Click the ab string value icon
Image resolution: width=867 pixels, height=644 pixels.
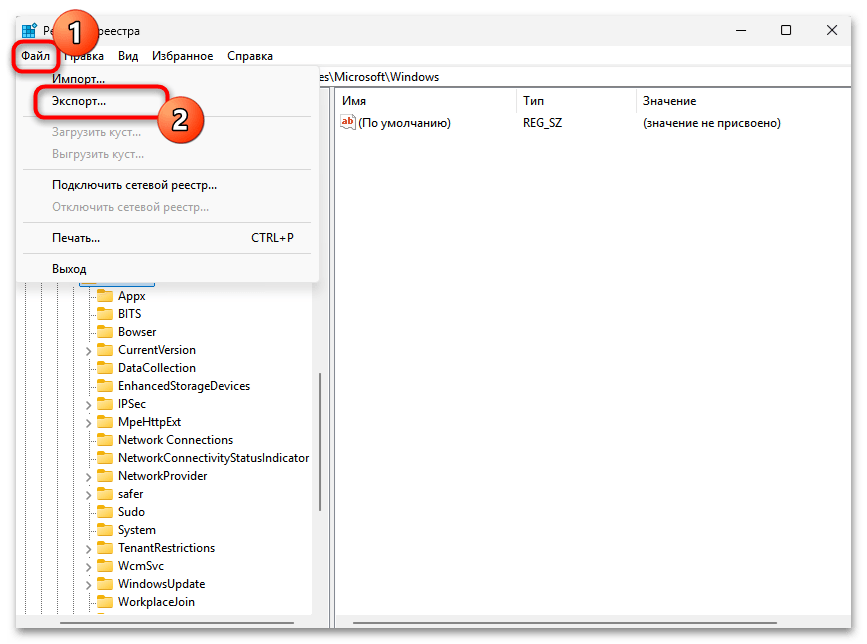pos(347,122)
